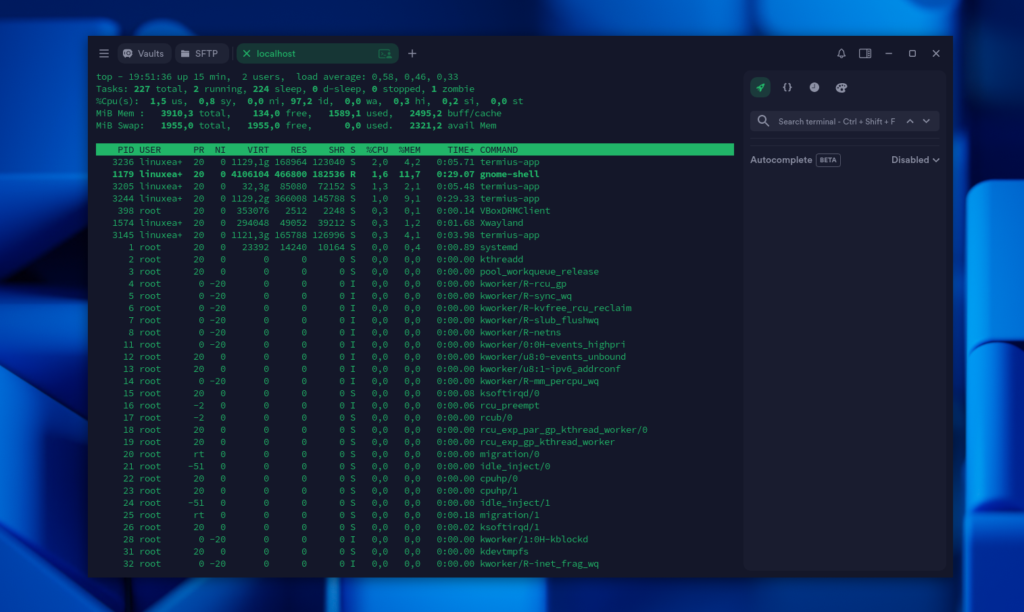This screenshot has width=1024, height=612.
Task: Open the terminal Theme palette icon
Action: [841, 87]
